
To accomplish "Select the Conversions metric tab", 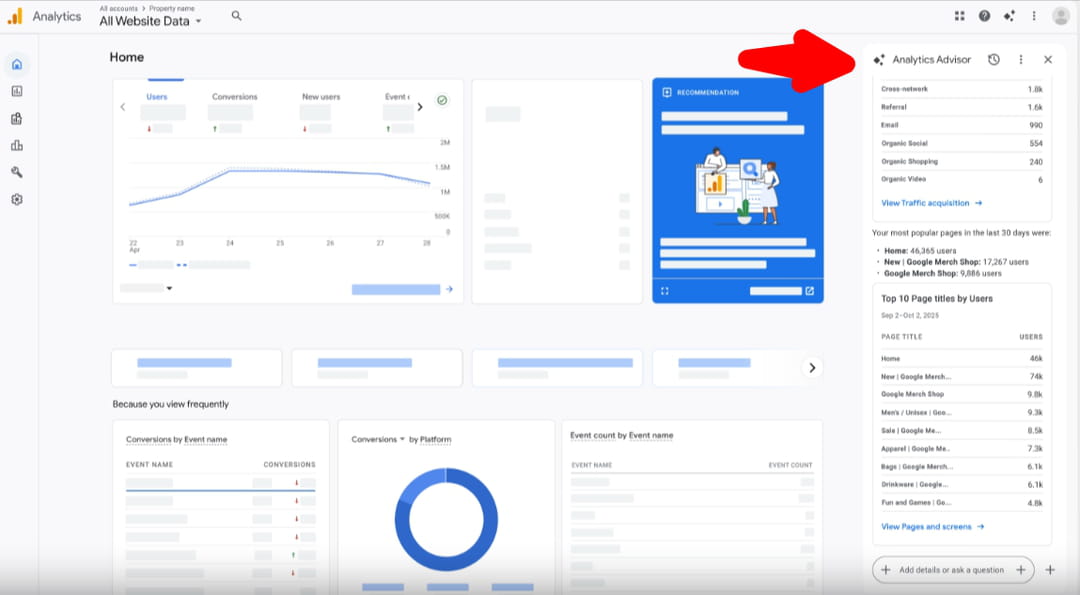I will point(234,97).
